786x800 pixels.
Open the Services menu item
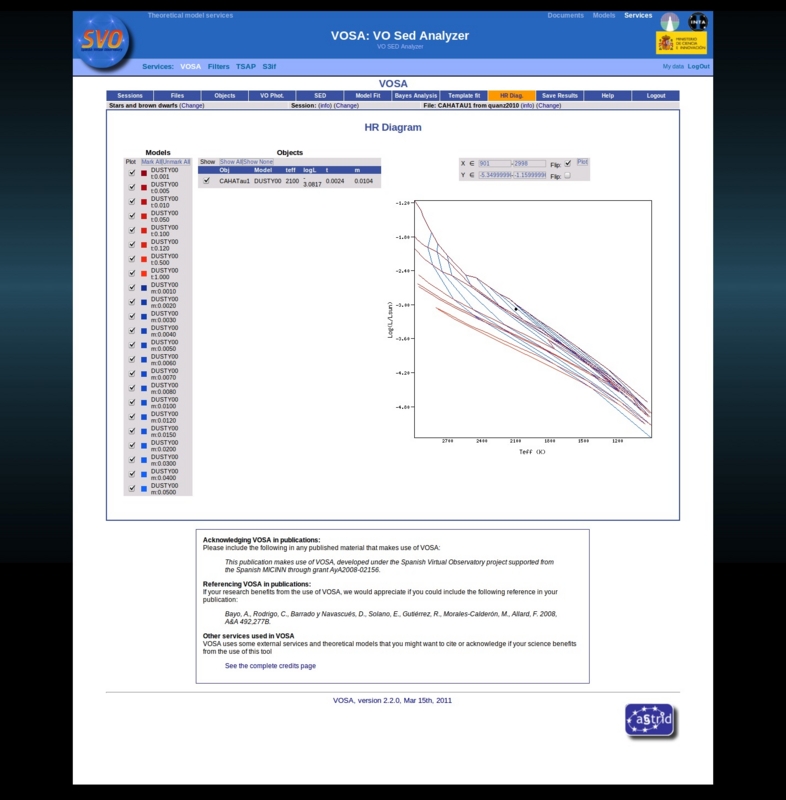click(638, 15)
